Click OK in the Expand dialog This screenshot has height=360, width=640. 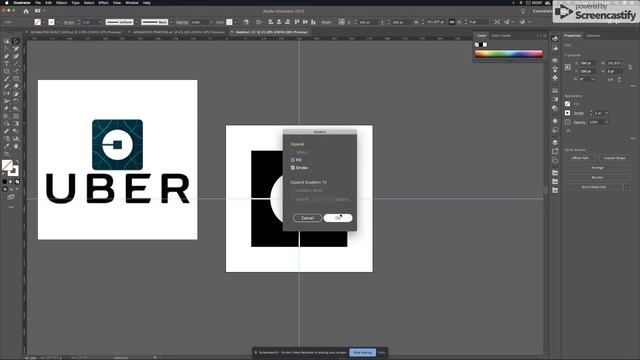[x=338, y=218]
